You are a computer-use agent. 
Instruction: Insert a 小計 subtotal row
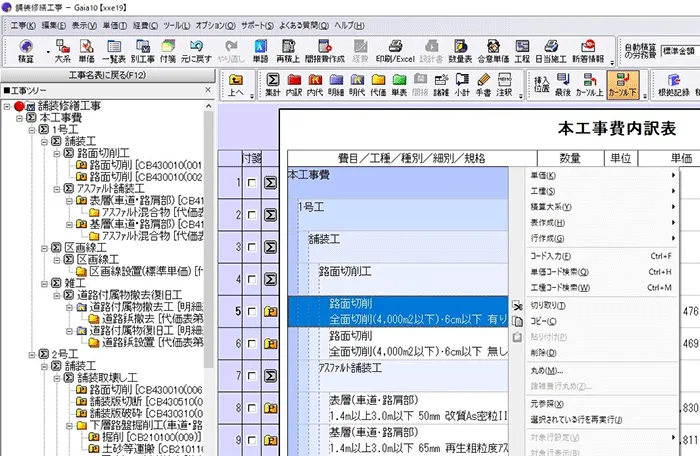(x=462, y=84)
